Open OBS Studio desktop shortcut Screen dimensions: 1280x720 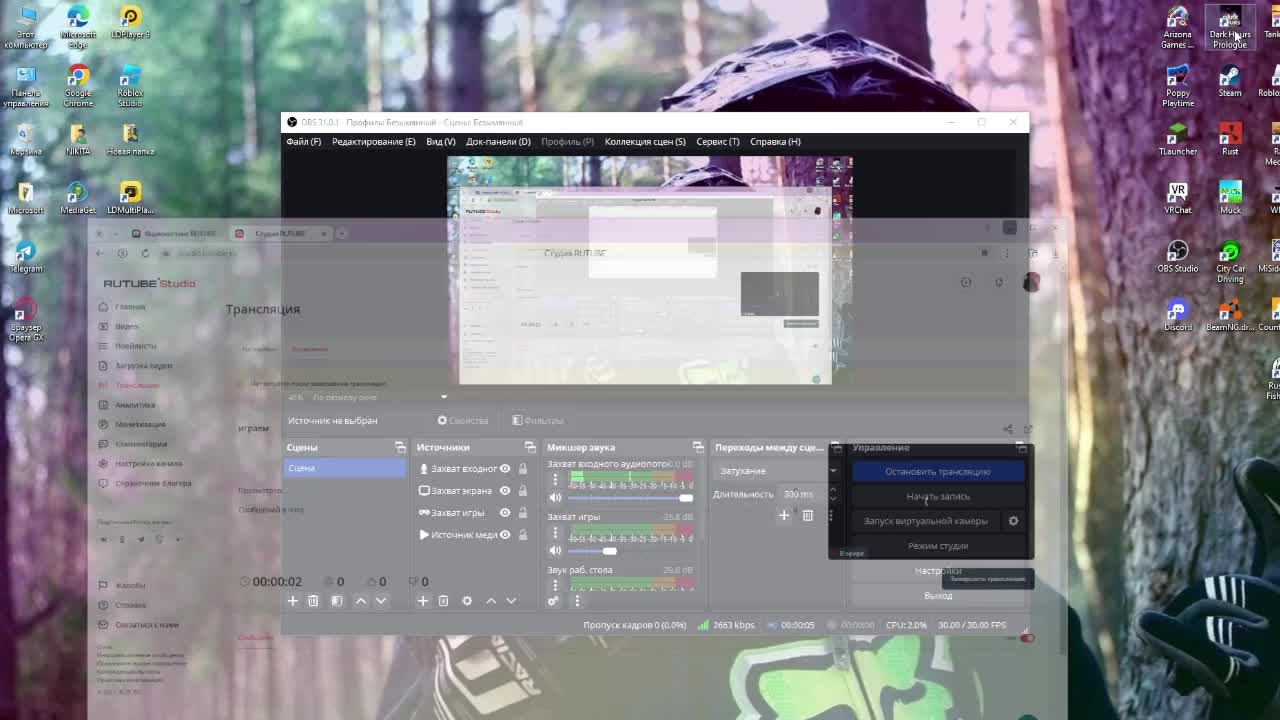pyautogui.click(x=1178, y=254)
